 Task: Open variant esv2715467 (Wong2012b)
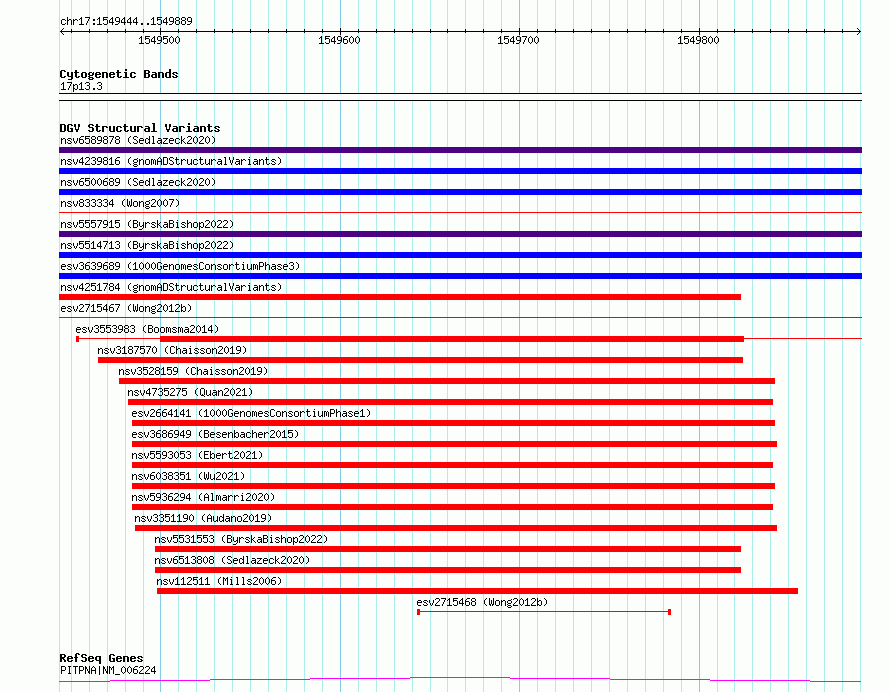(126, 308)
